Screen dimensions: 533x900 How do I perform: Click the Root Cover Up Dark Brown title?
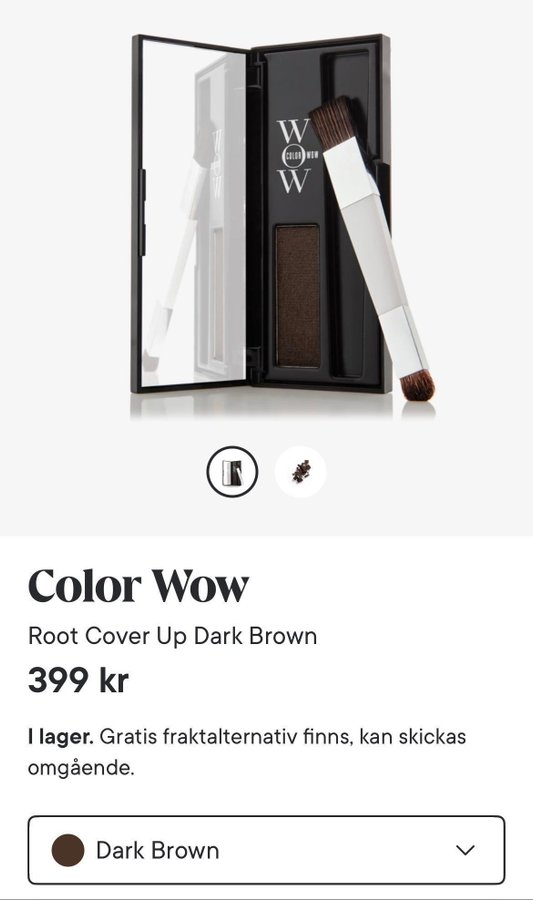point(173,636)
